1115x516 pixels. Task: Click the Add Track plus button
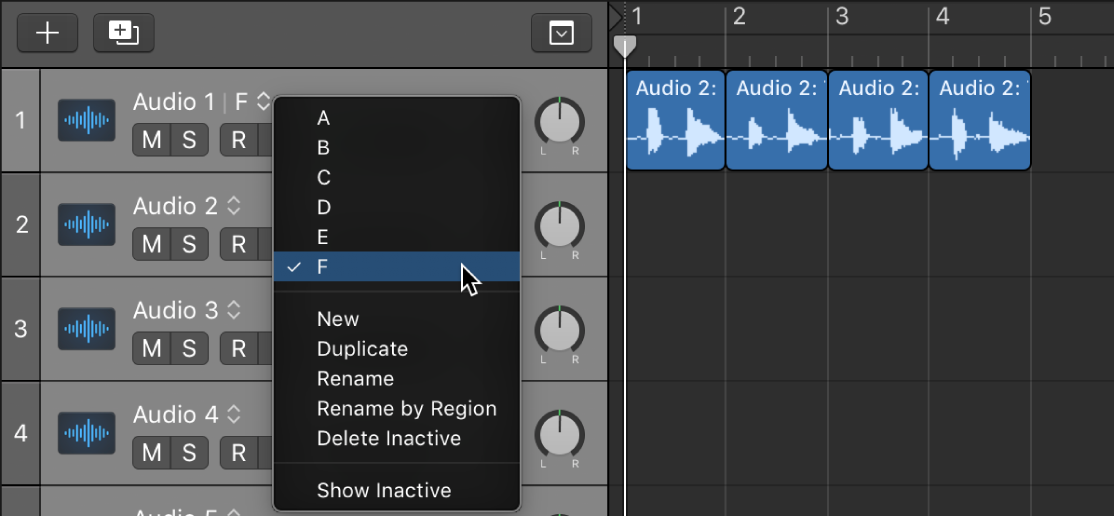[48, 33]
